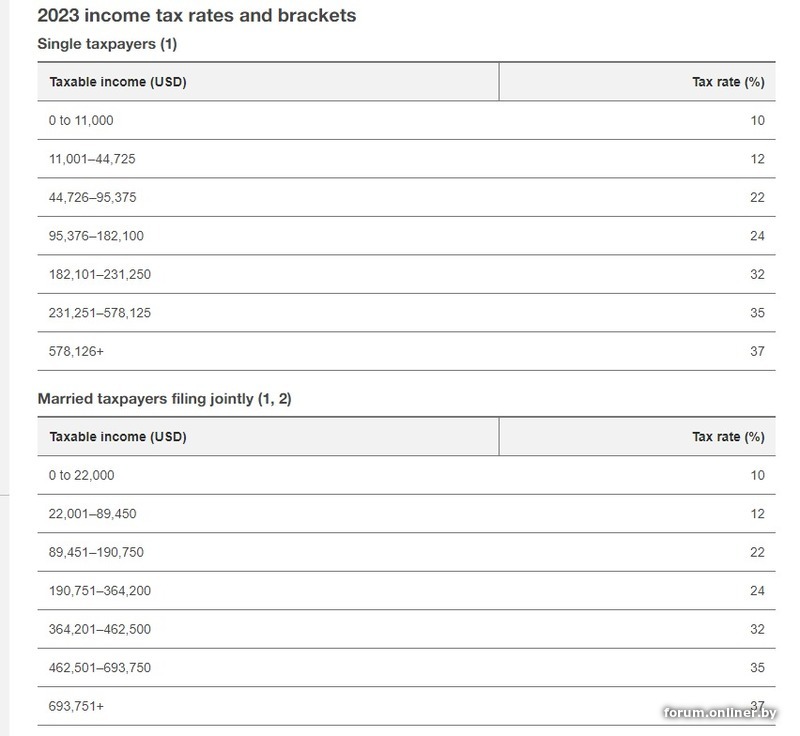The width and height of the screenshot is (800, 736).
Task: Select the "0 to 22,000" income row
Action: pyautogui.click(x=81, y=475)
